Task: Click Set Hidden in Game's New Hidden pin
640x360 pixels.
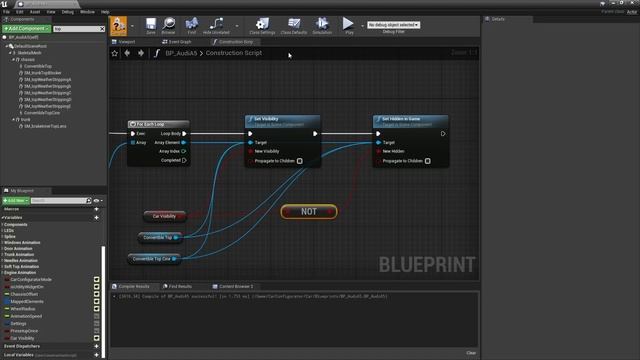Action: (x=378, y=151)
